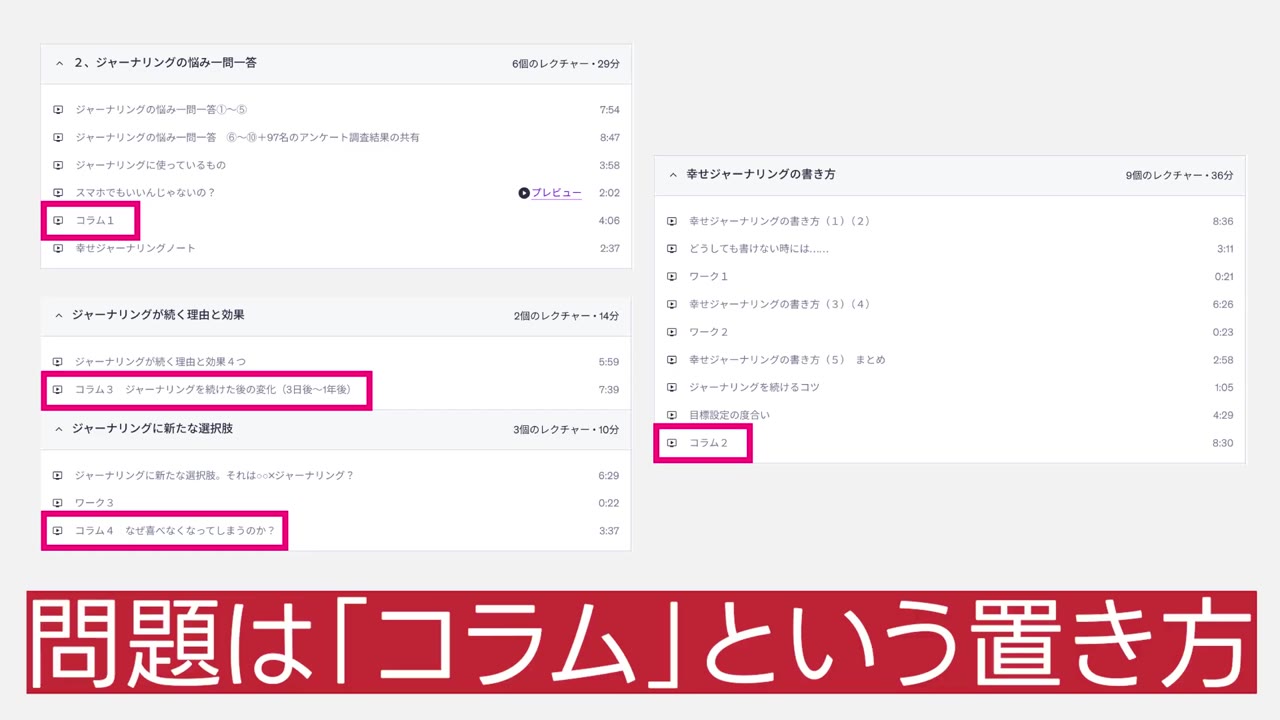Open lecture ワーク３

[x=95, y=503]
